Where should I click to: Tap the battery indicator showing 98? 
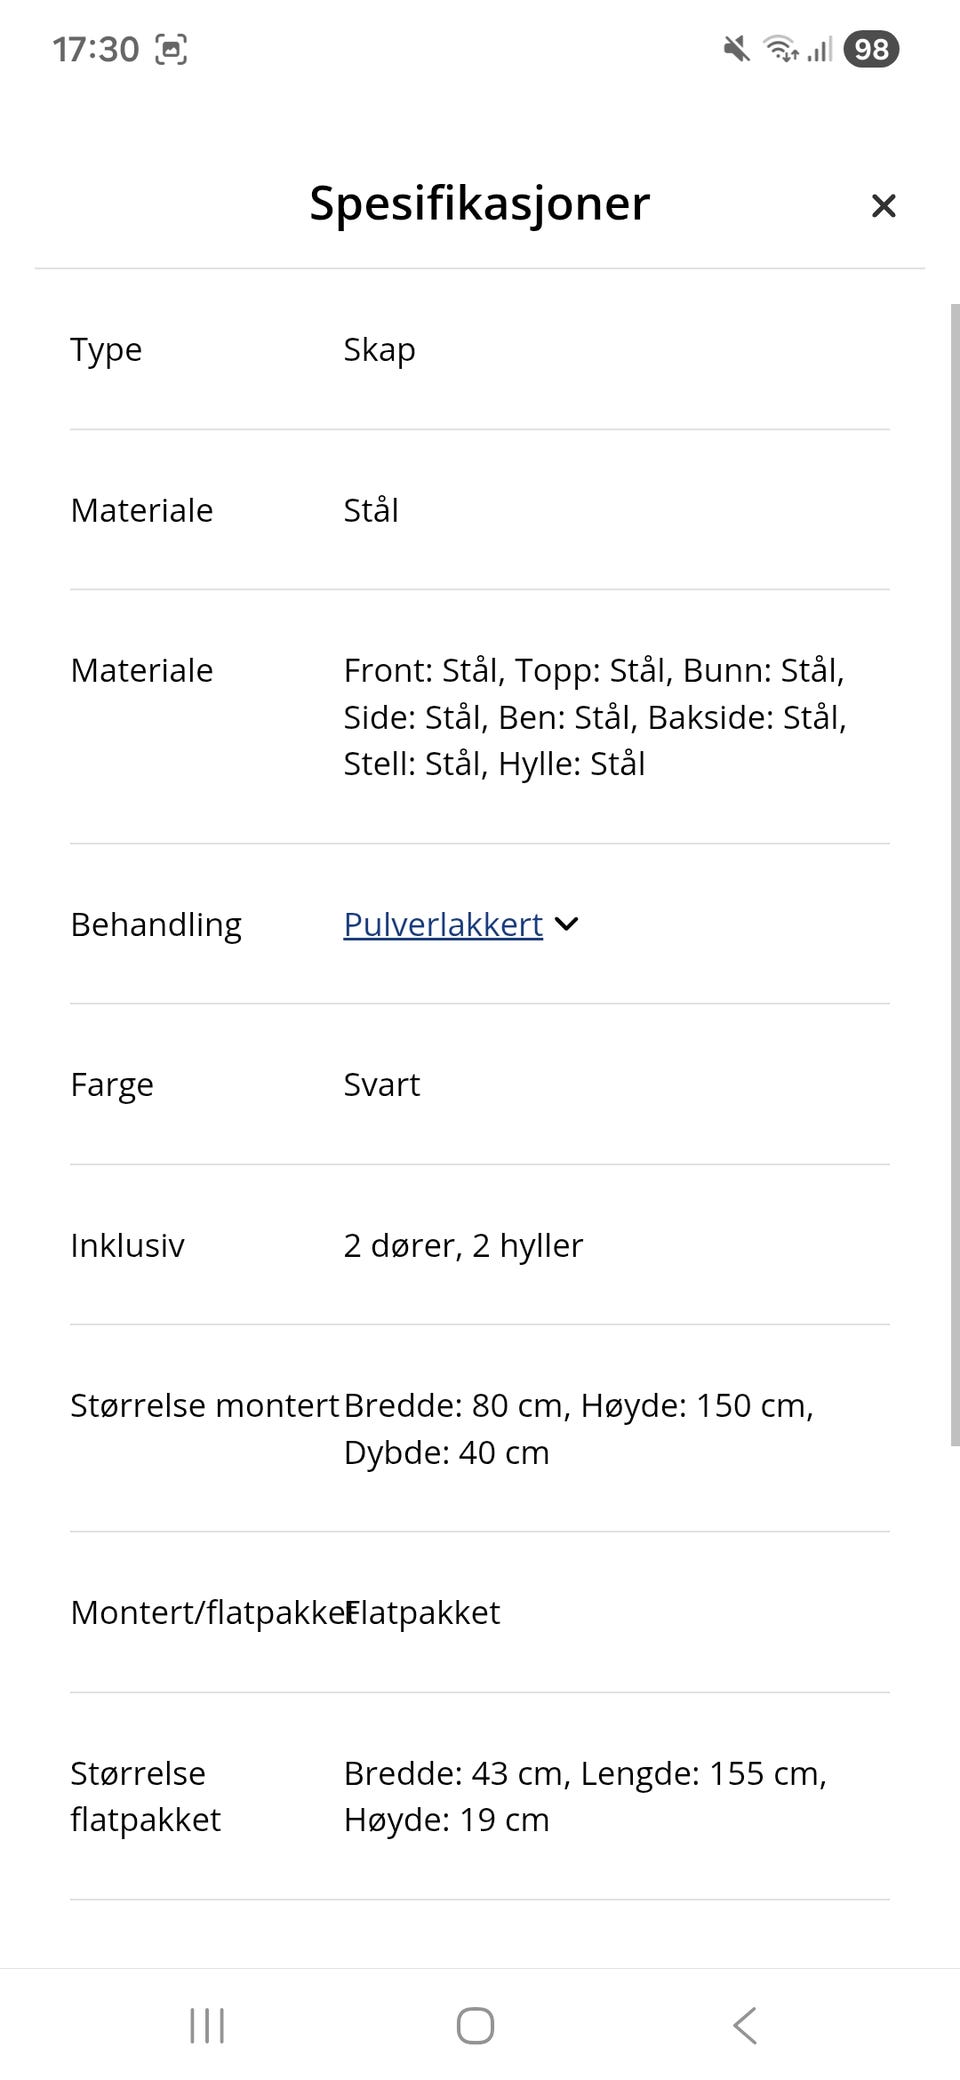tap(871, 49)
